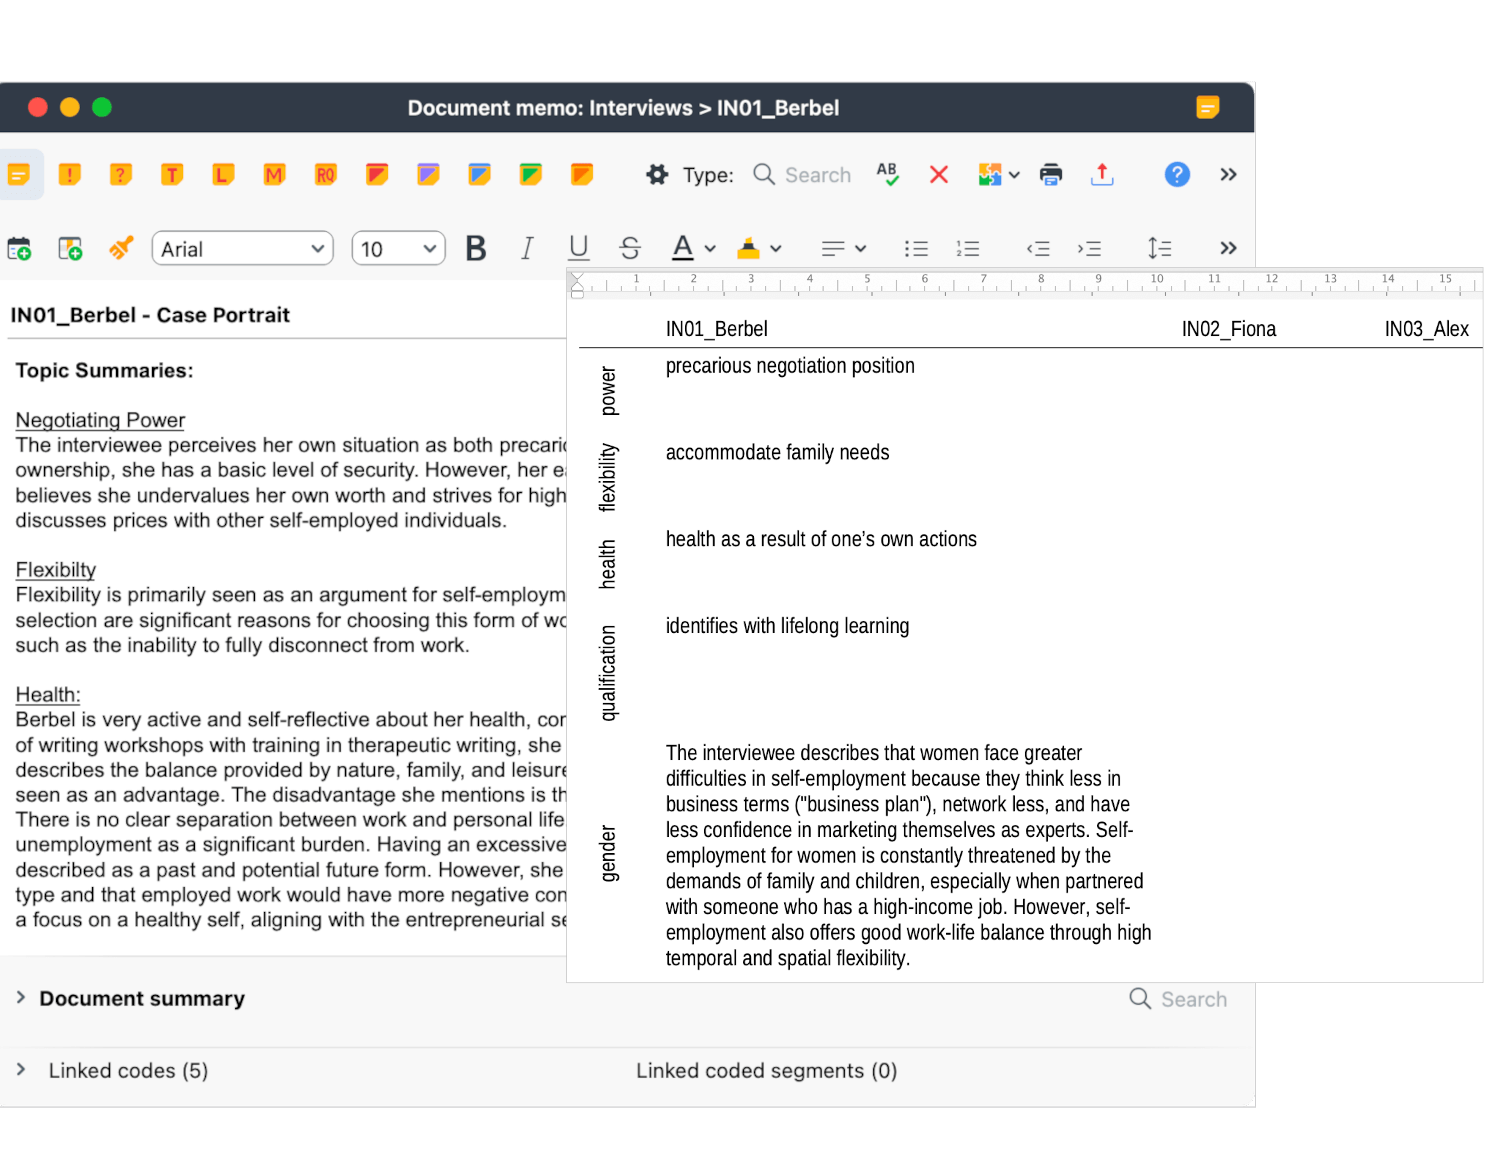Open the toolbar overflow menu

tap(1228, 174)
